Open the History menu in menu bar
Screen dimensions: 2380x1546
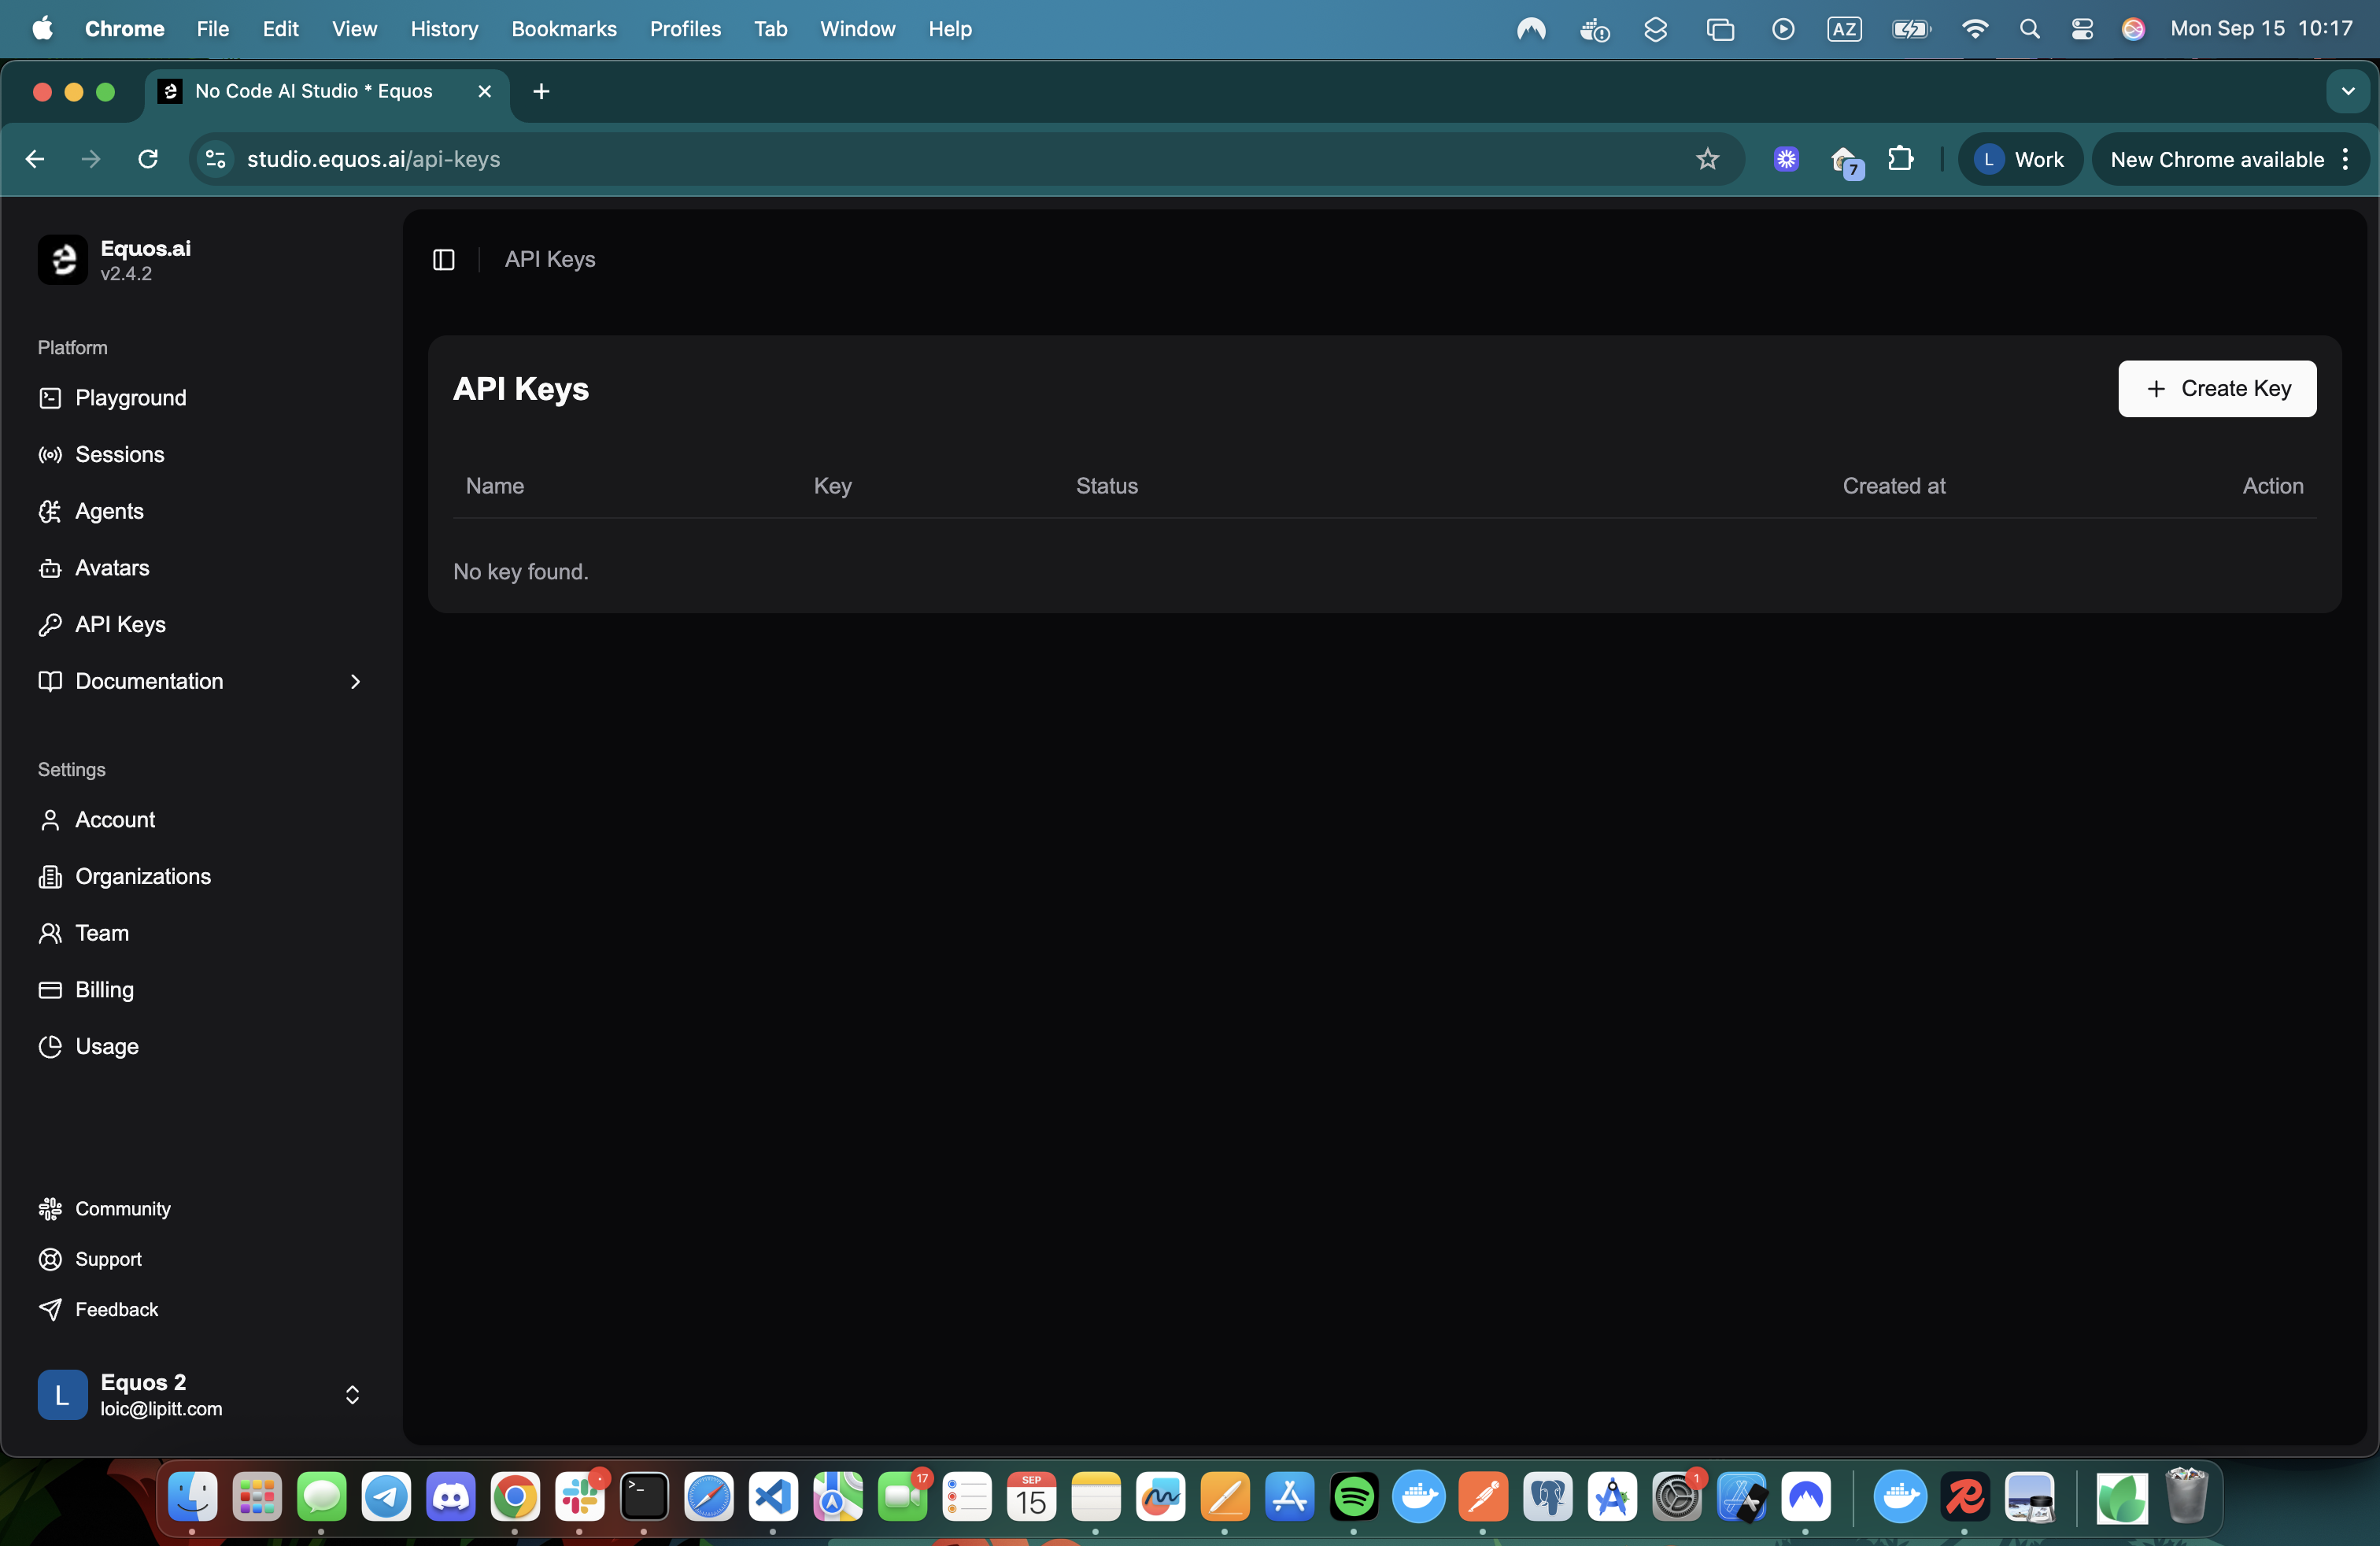tap(444, 29)
